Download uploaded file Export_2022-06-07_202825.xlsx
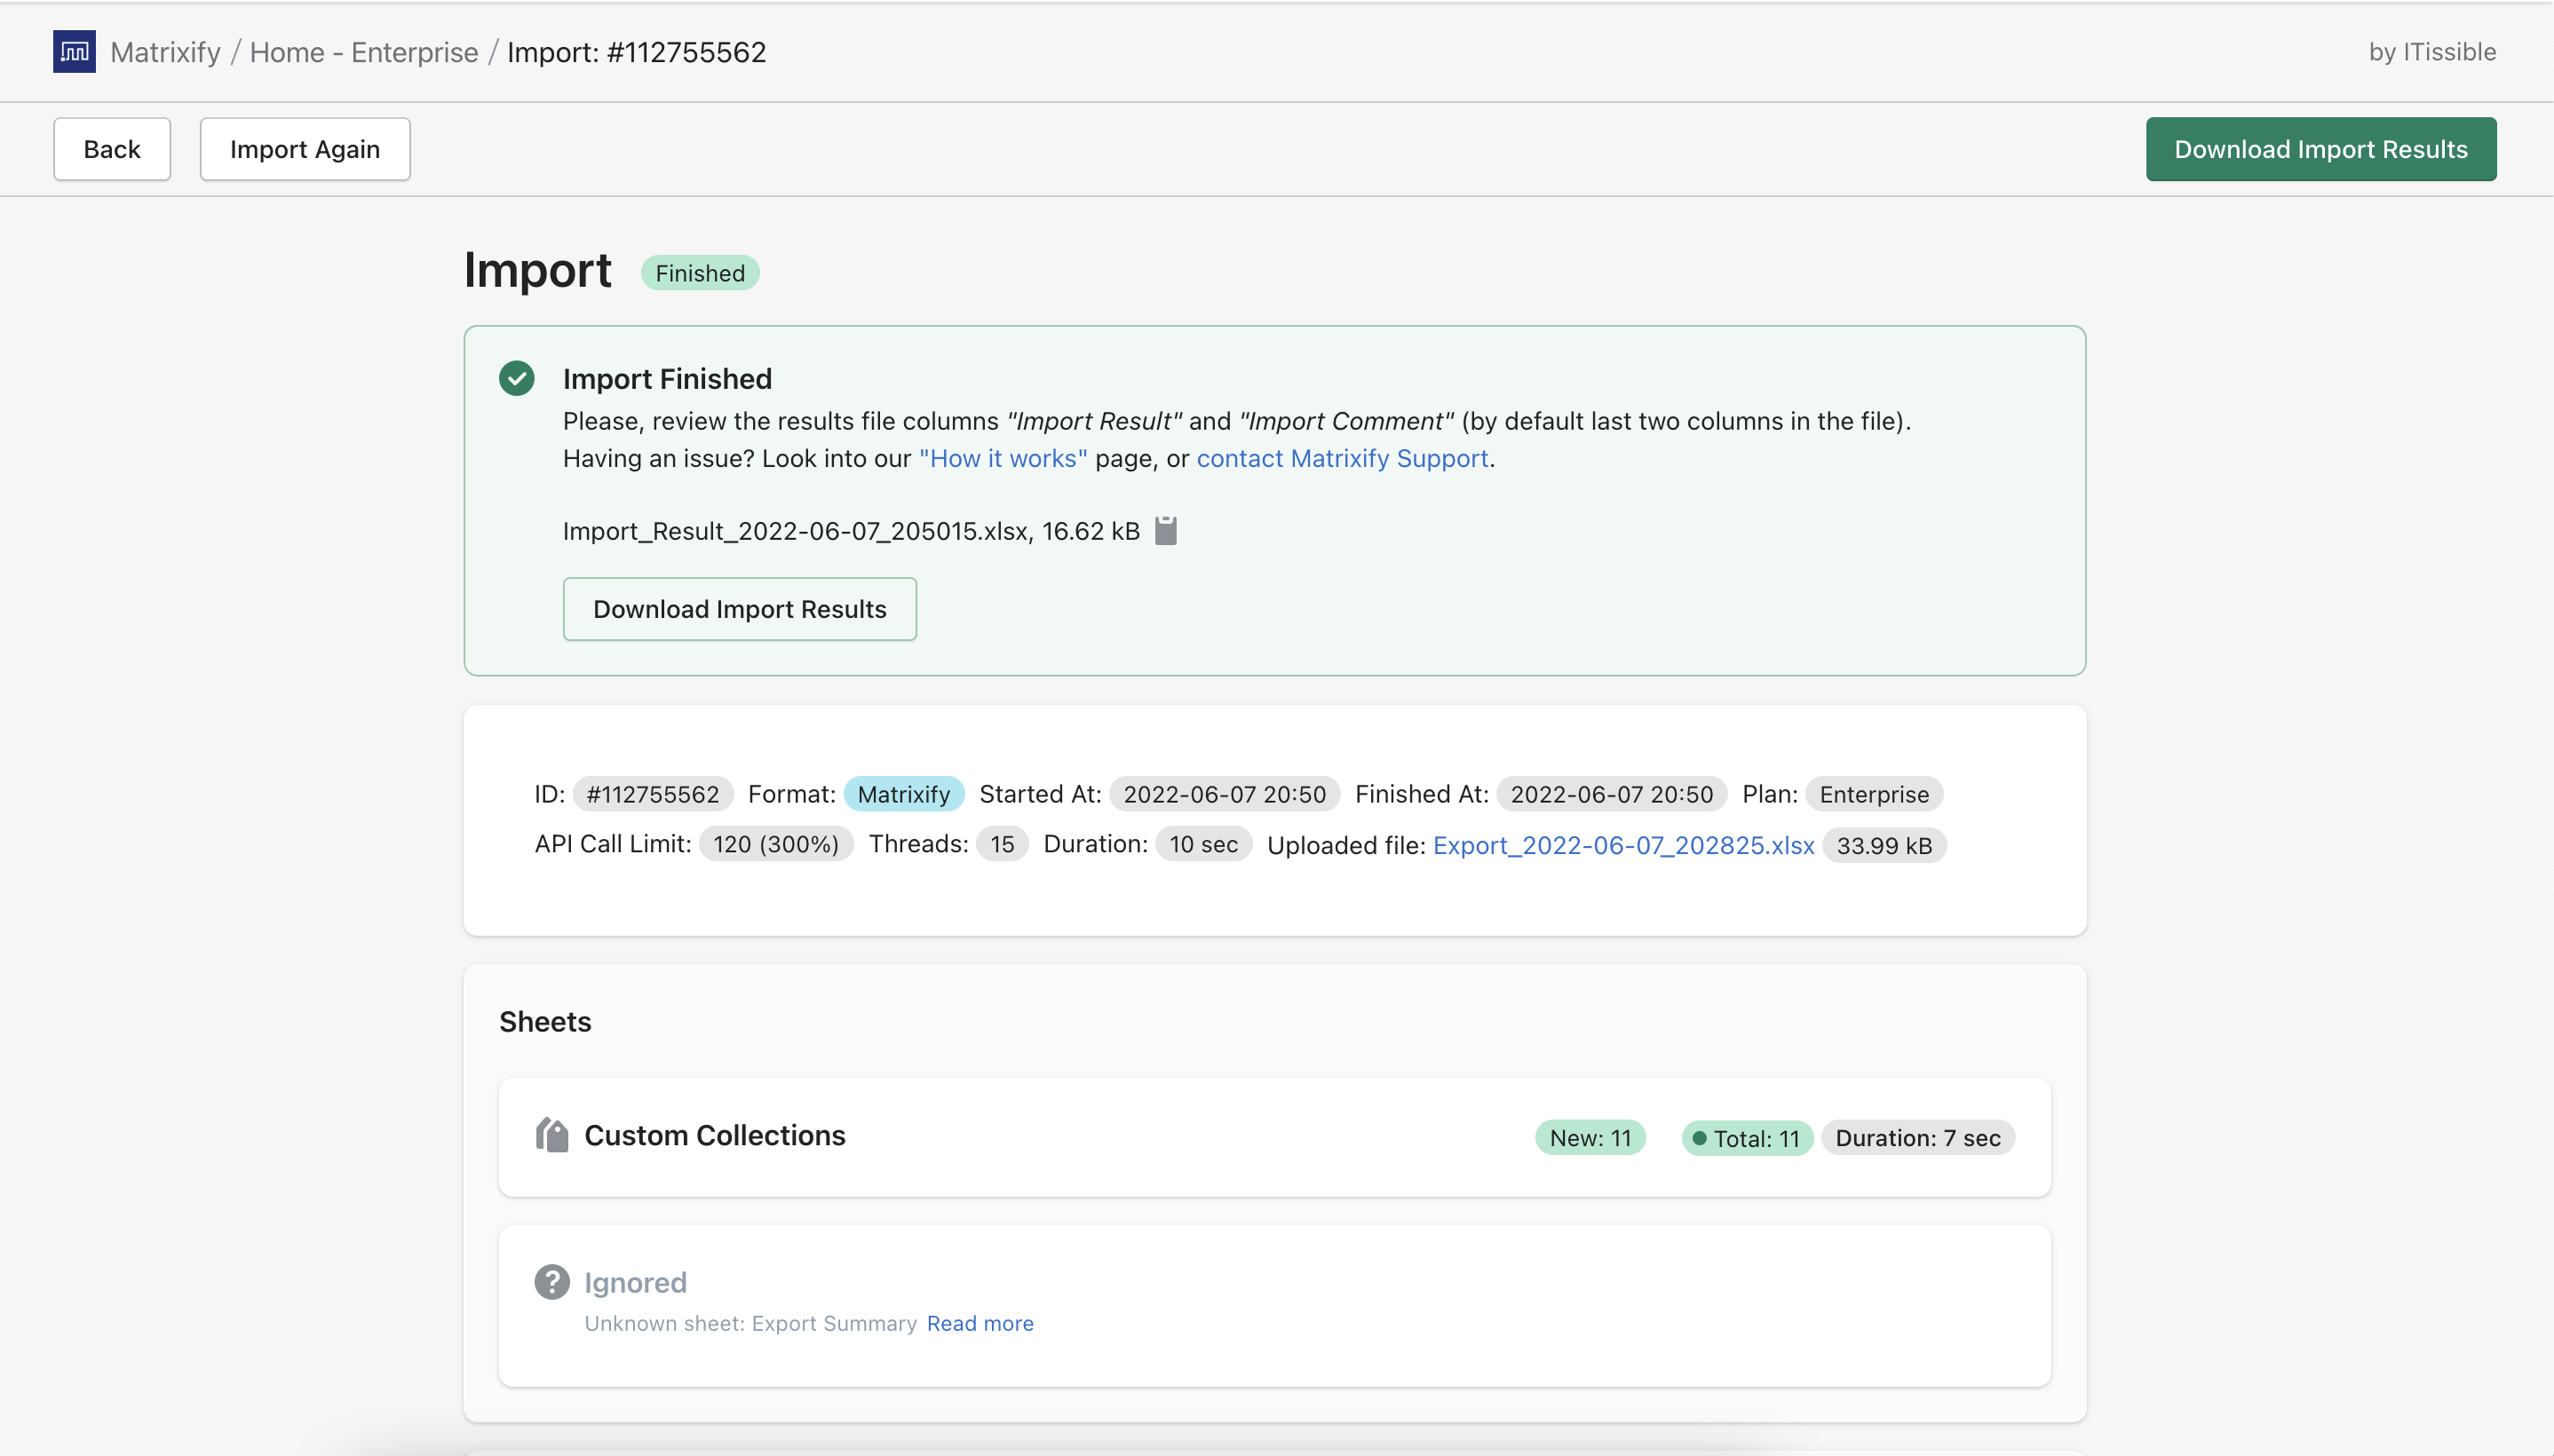2554x1456 pixels. pyautogui.click(x=1623, y=845)
